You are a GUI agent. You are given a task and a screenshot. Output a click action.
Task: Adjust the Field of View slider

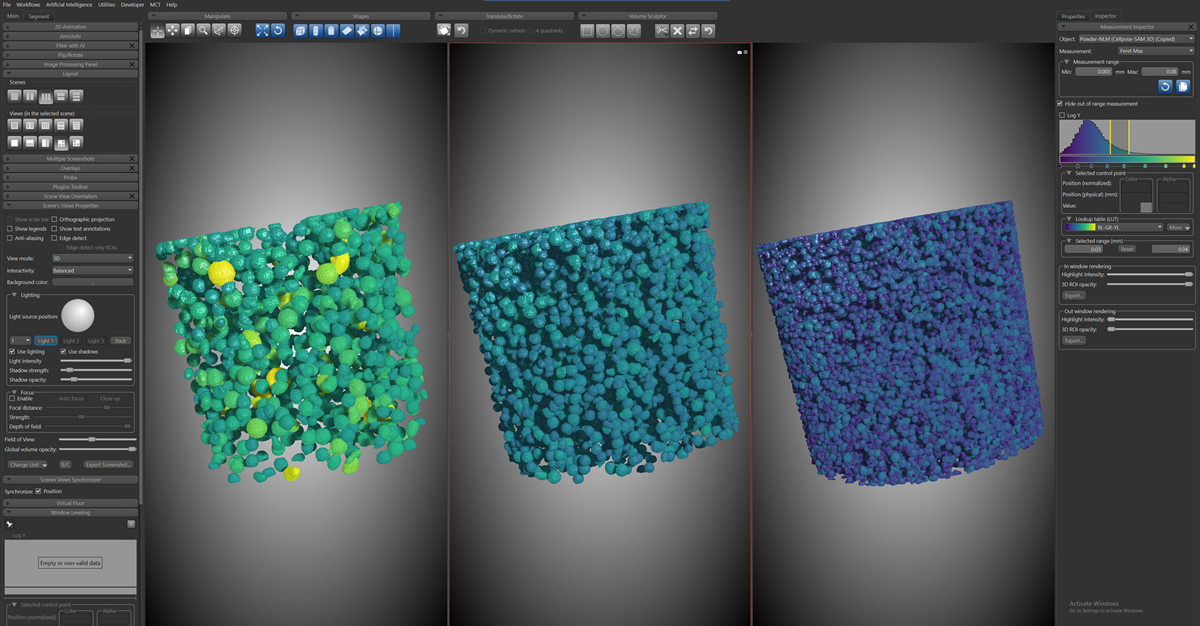coord(97,439)
